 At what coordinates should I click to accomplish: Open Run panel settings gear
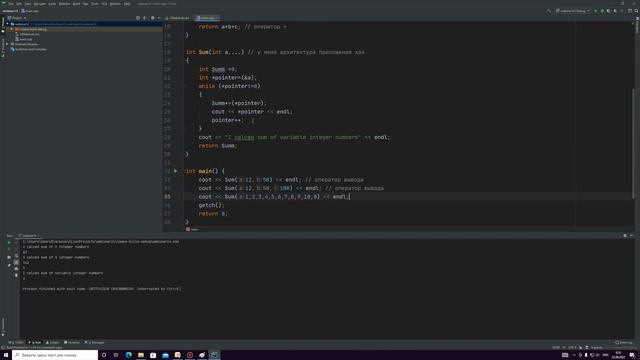pyautogui.click(x=625, y=236)
